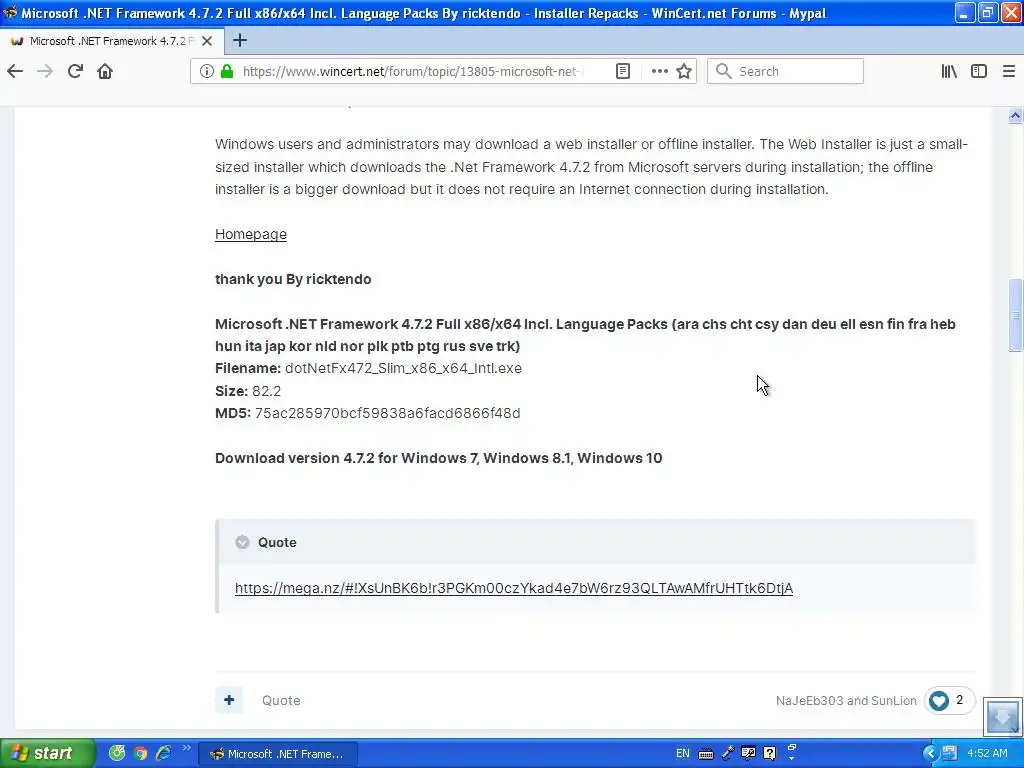Close the Microsoft .NET Framework tab
The height and width of the screenshot is (768, 1024).
click(x=207, y=40)
